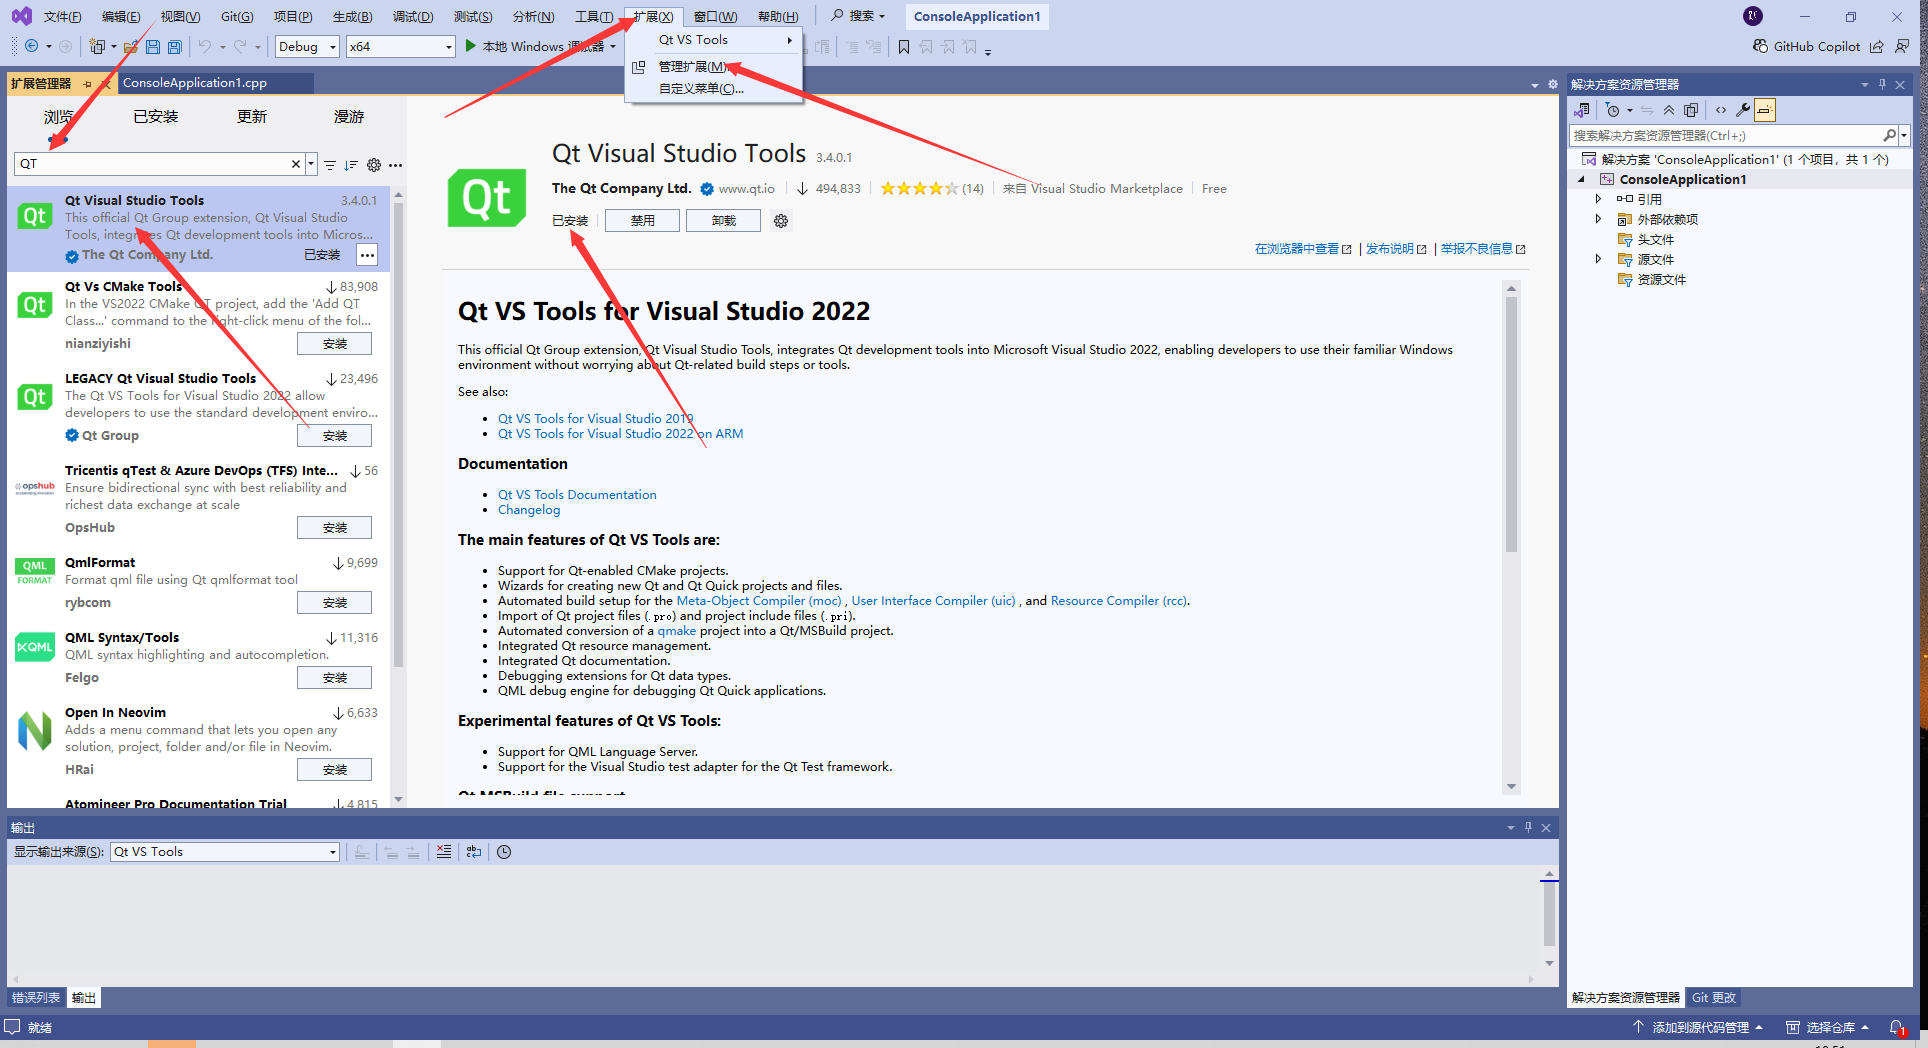Clear the QT search text with X
Viewport: 1928px width, 1048px height.
296,164
